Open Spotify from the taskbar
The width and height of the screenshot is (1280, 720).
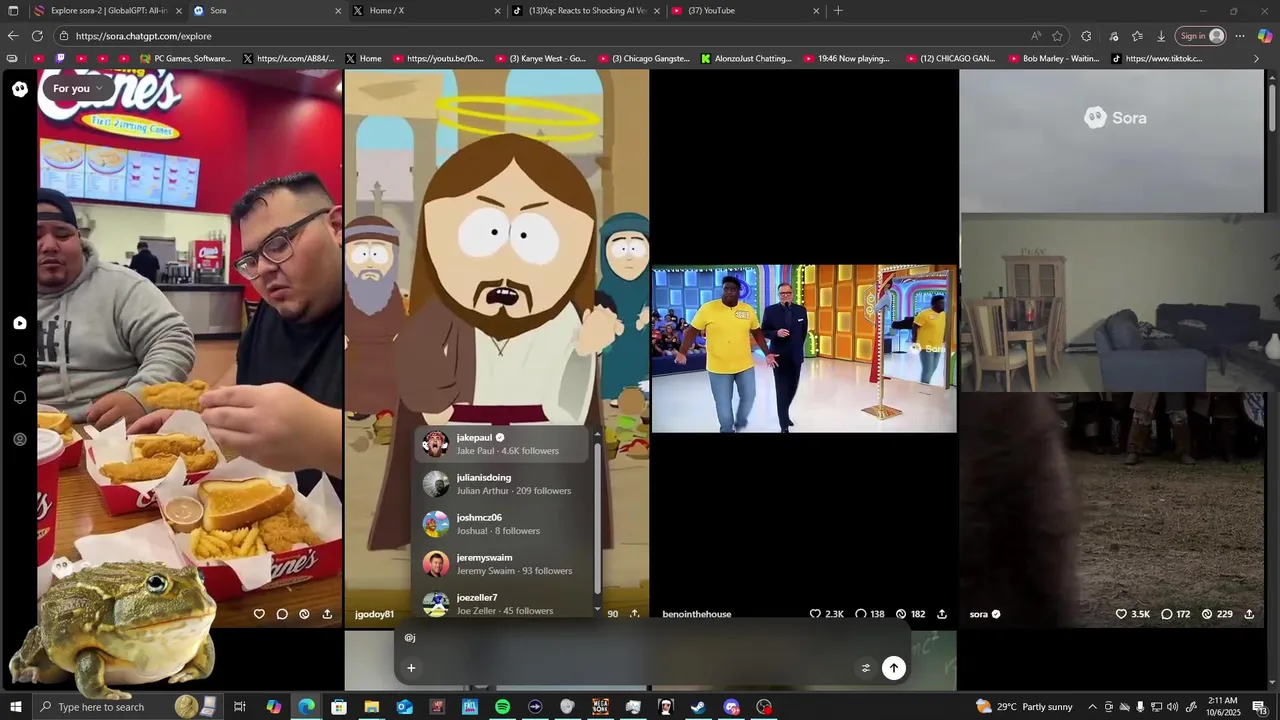502,707
